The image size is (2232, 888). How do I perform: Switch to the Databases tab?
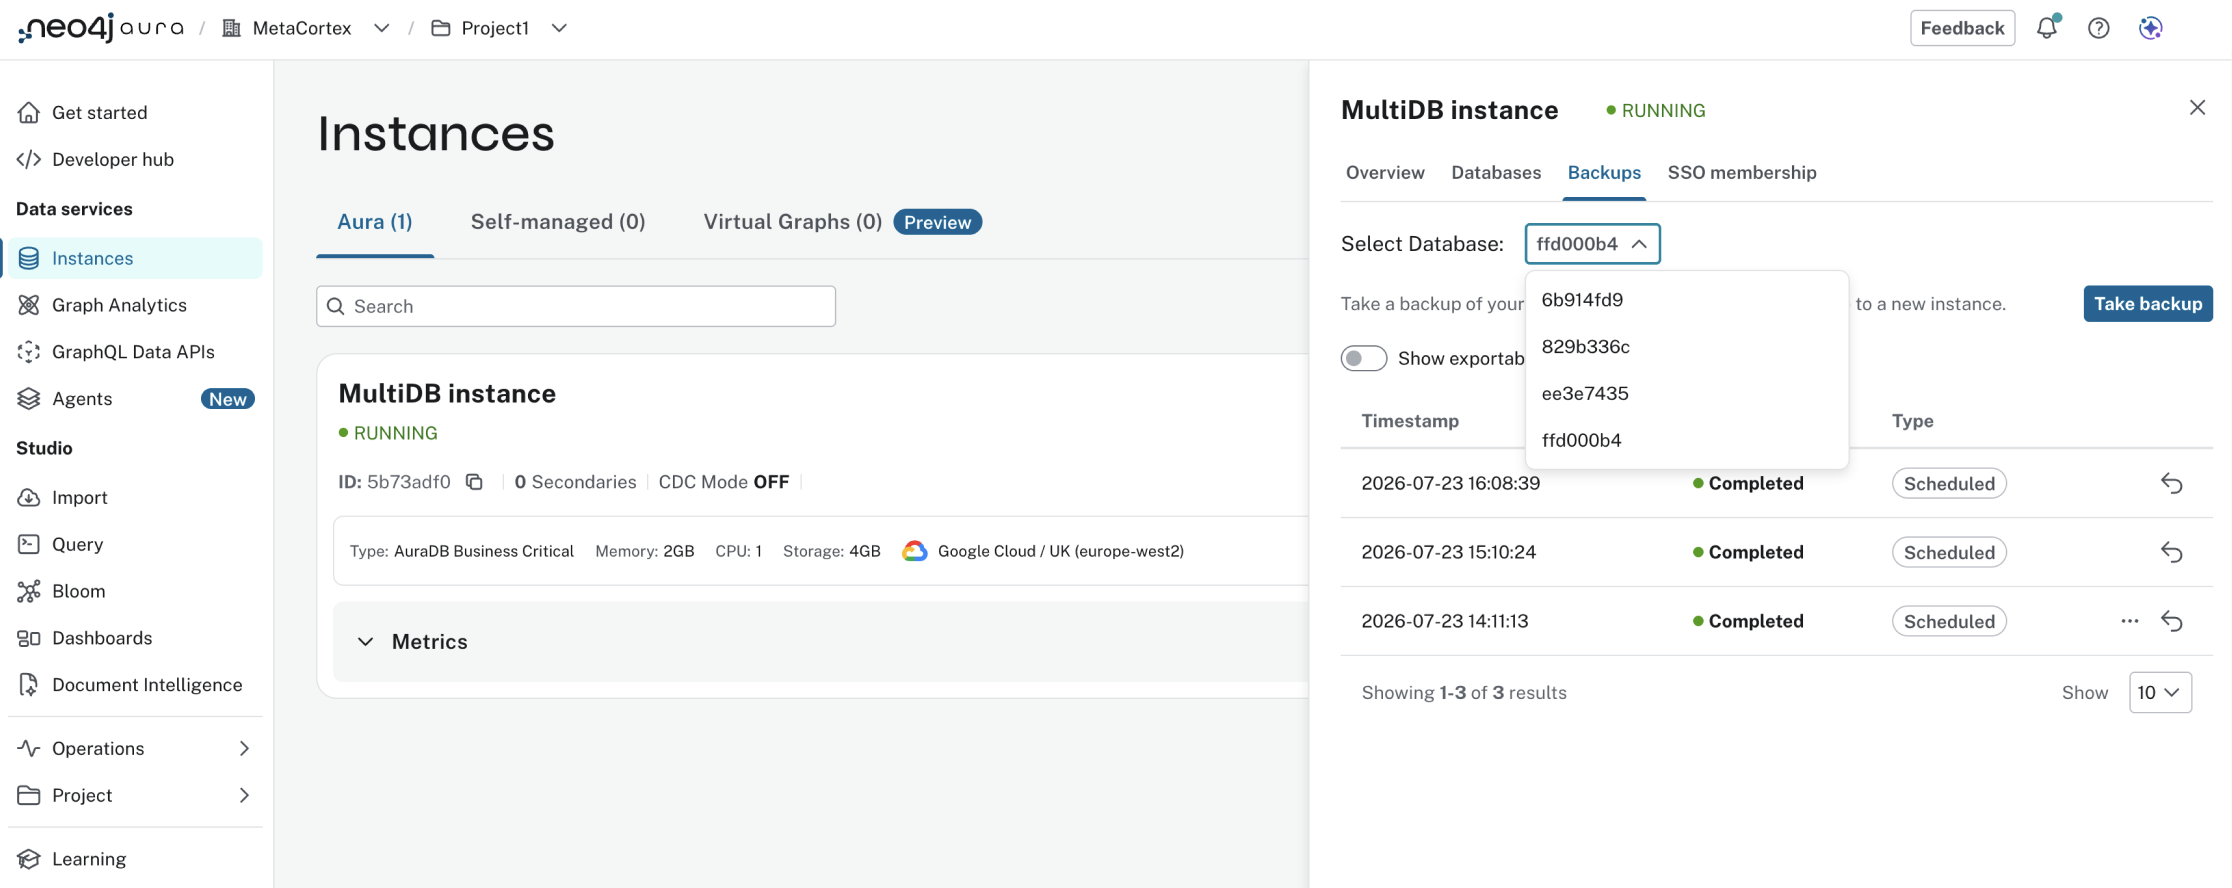coord(1496,173)
